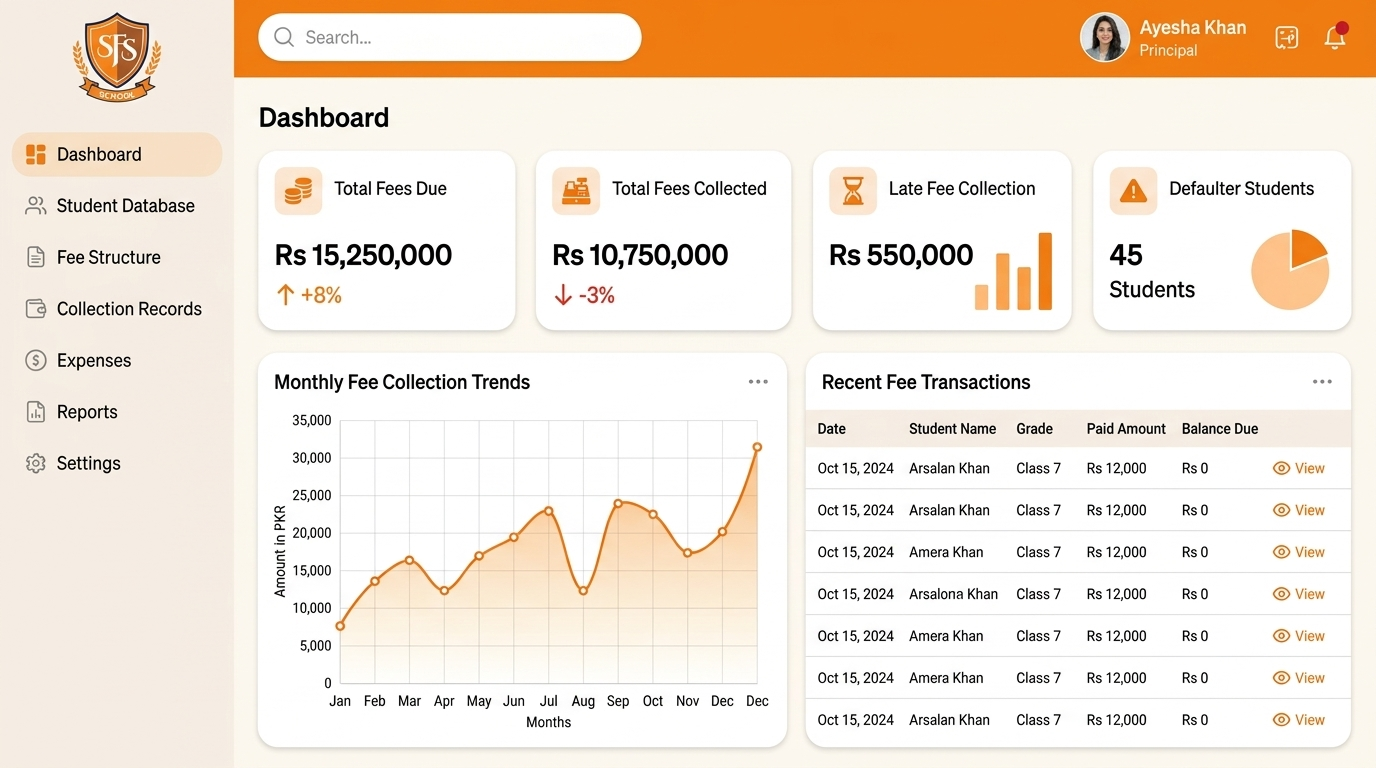1376x768 pixels.
Task: Click the Late Fee Collection bar chart
Action: coord(1013,271)
